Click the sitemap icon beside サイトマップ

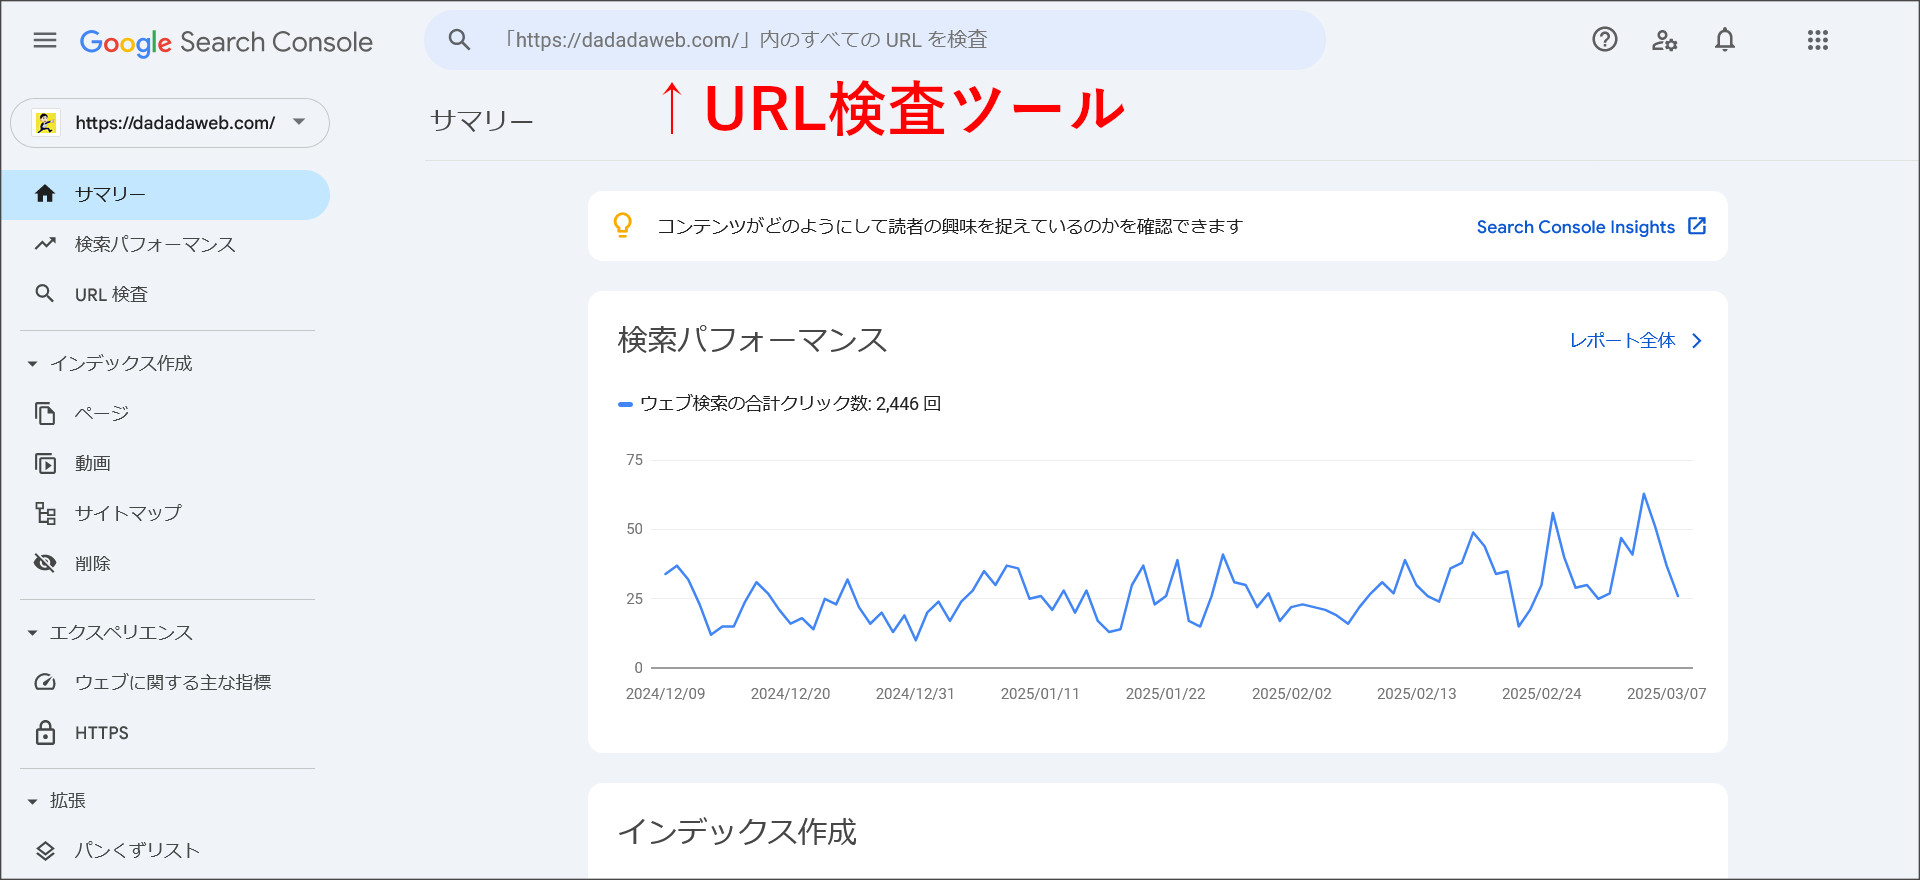click(45, 513)
